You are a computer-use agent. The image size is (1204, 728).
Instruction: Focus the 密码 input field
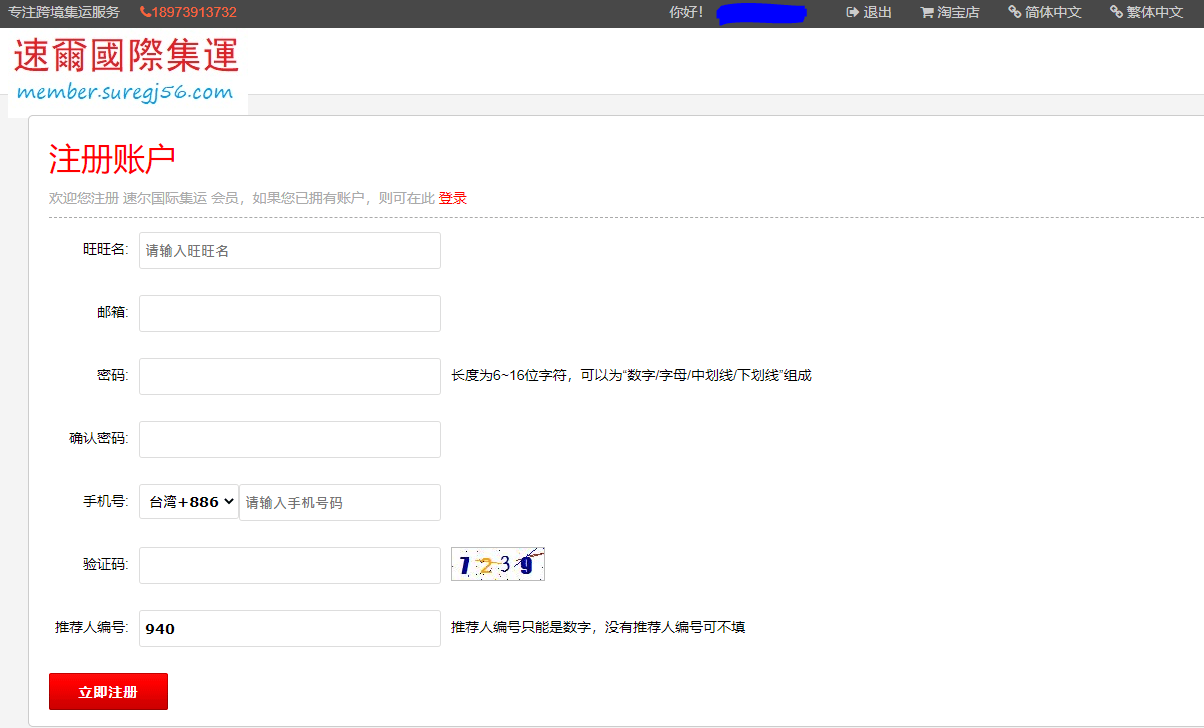tap(290, 377)
